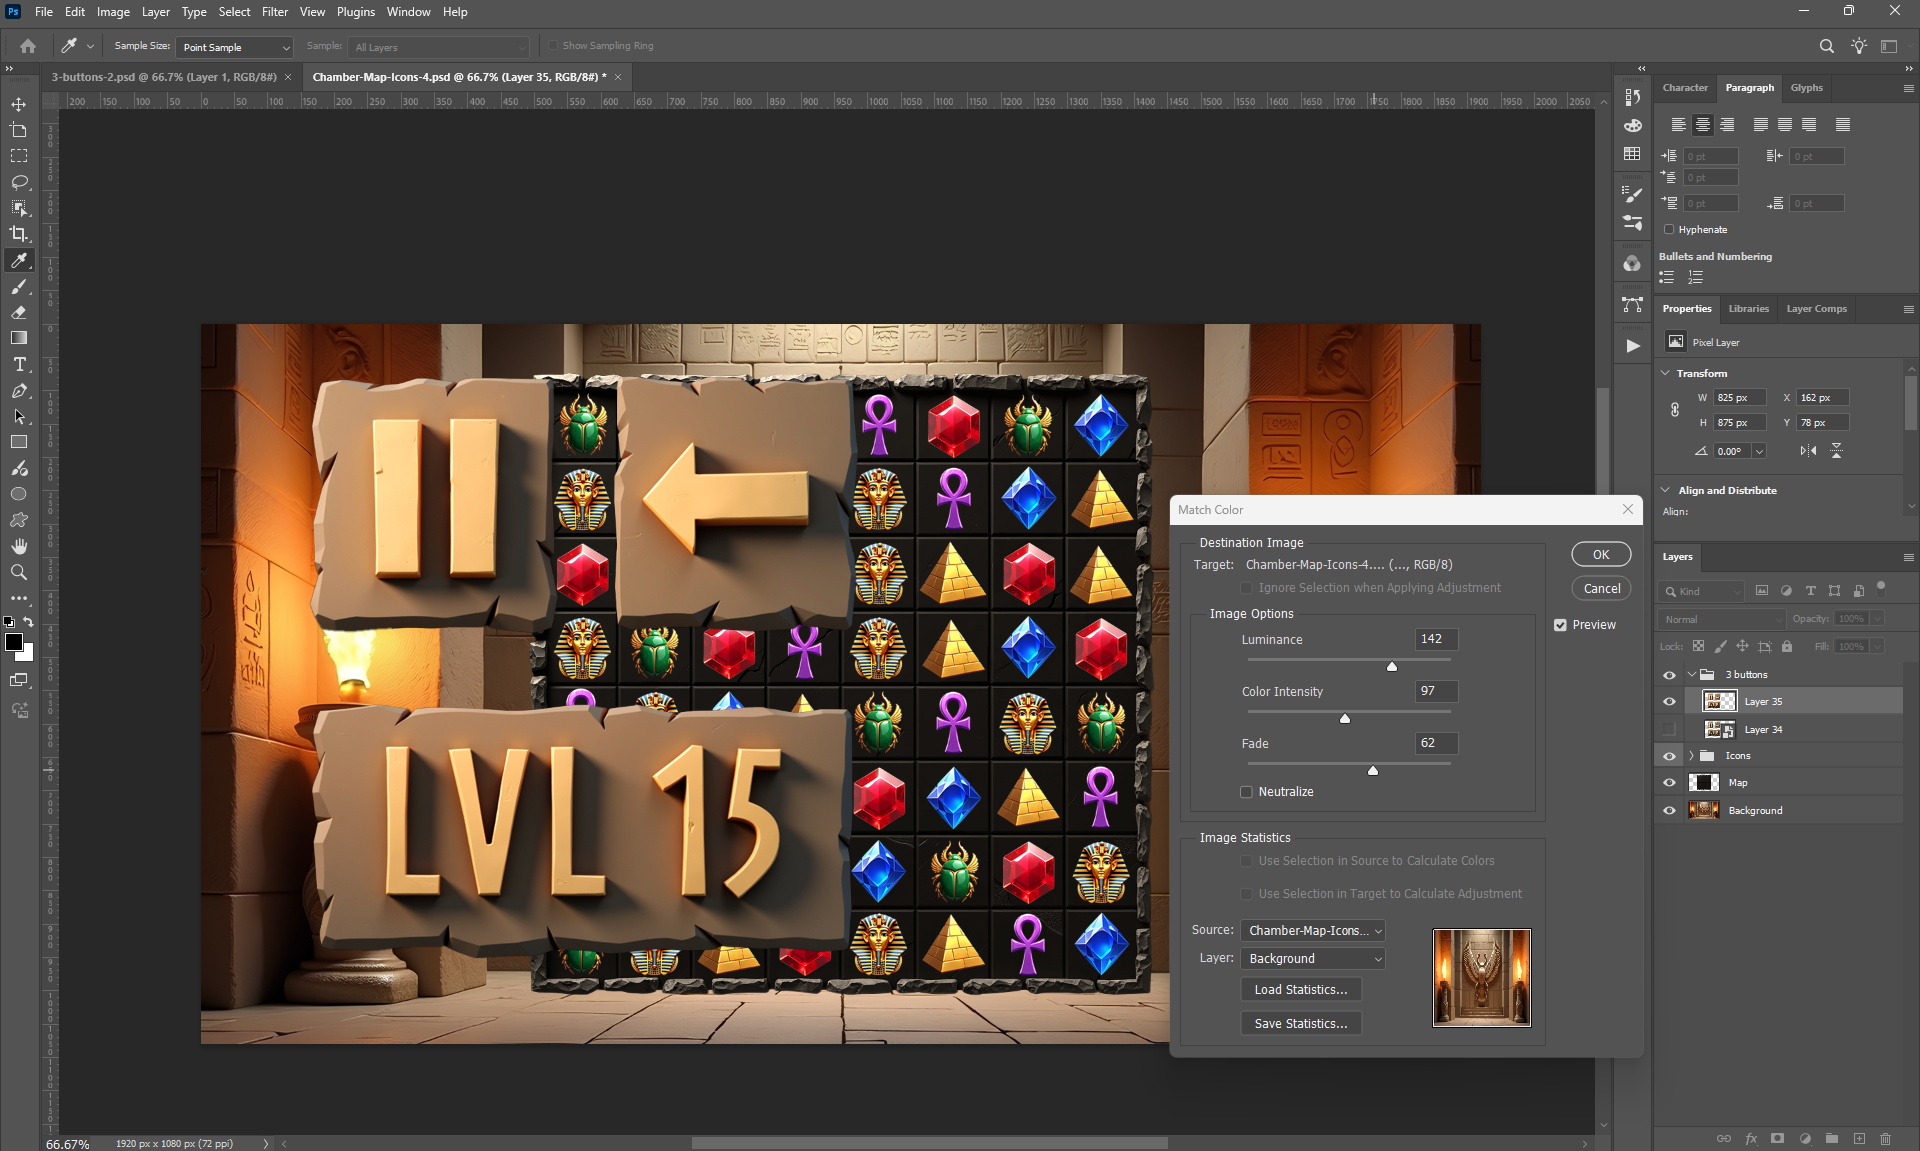Select the Crop tool
This screenshot has width=1920, height=1151.
click(x=19, y=234)
